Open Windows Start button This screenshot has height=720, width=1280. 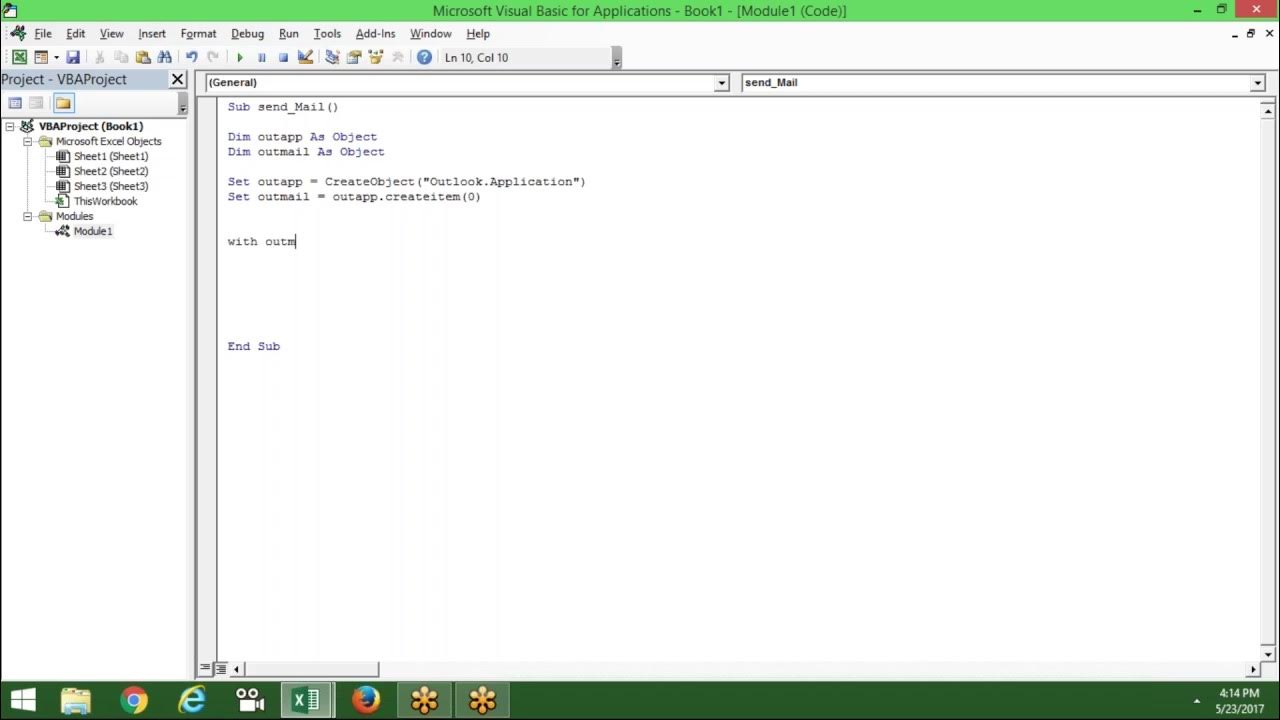(22, 700)
